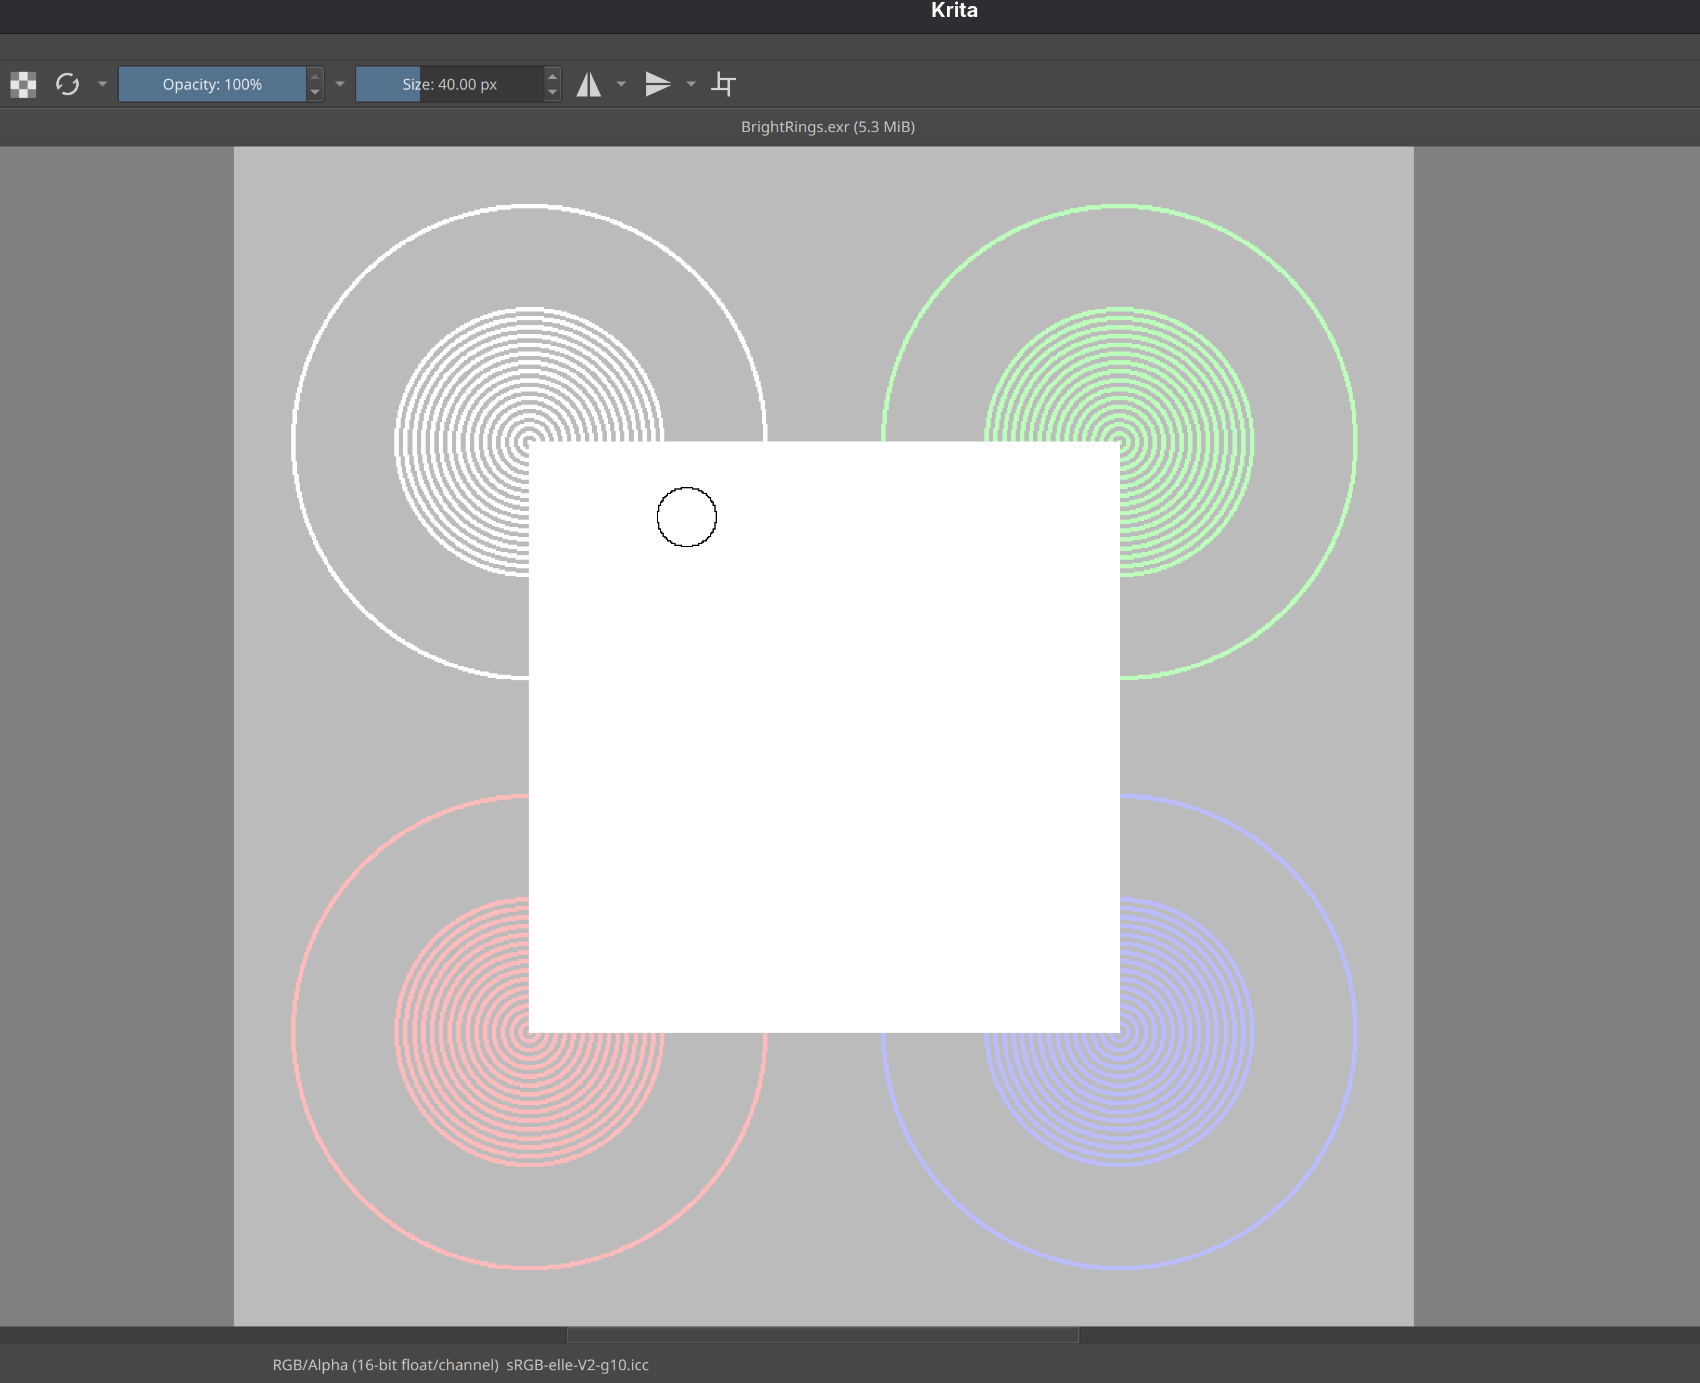Viewport: 1700px width, 1383px height.
Task: Open dropdown between Opacity and Size sliders
Action: 340,85
